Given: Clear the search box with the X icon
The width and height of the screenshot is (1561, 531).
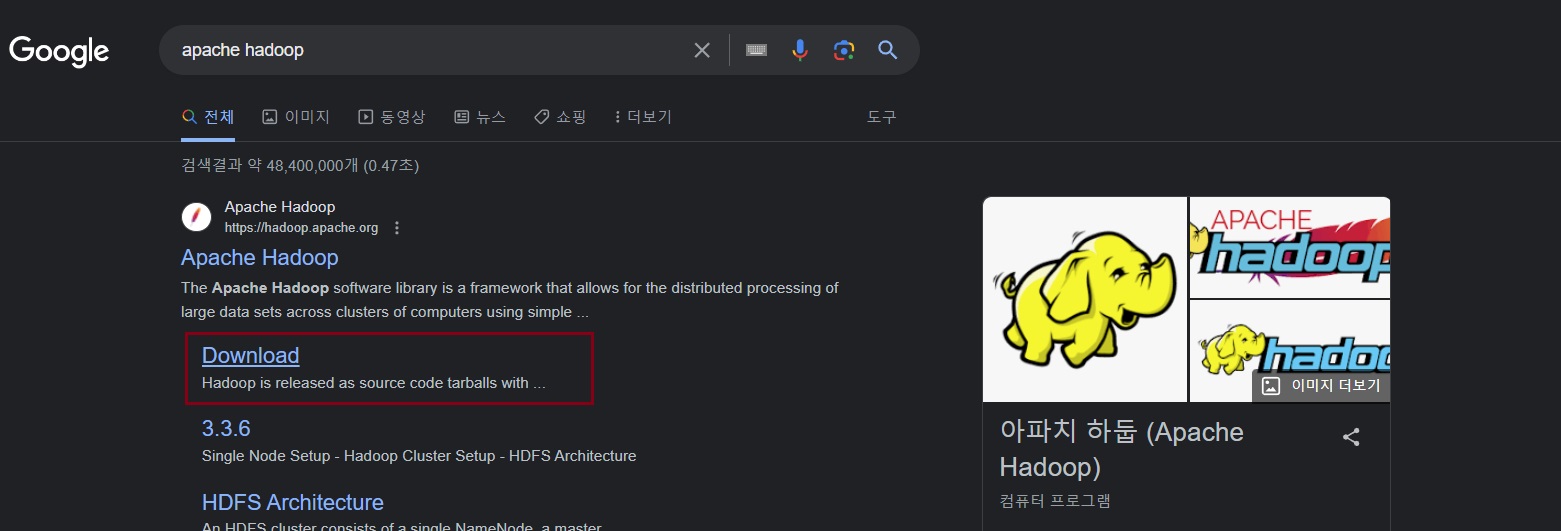Looking at the screenshot, I should (x=702, y=50).
